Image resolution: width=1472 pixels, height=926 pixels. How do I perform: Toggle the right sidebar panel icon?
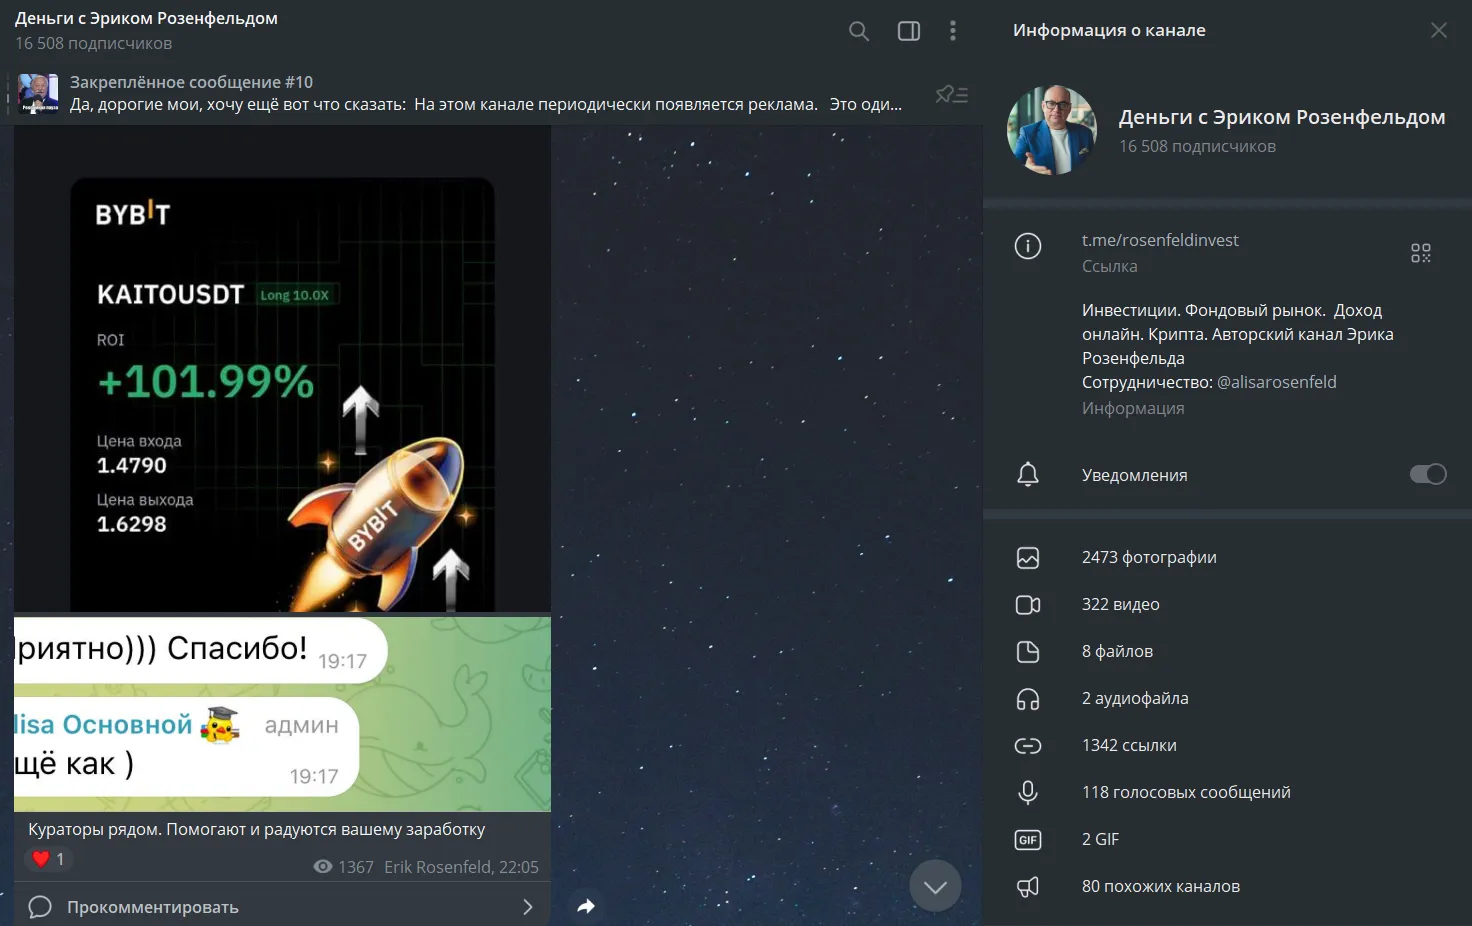(x=909, y=31)
